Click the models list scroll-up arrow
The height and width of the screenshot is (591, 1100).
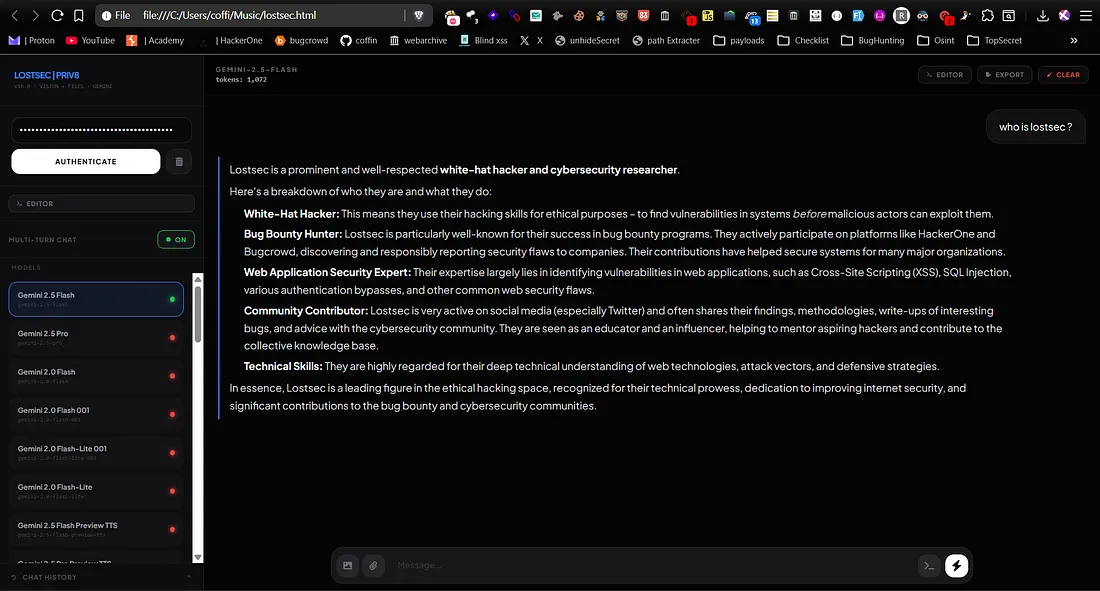pyautogui.click(x=198, y=279)
